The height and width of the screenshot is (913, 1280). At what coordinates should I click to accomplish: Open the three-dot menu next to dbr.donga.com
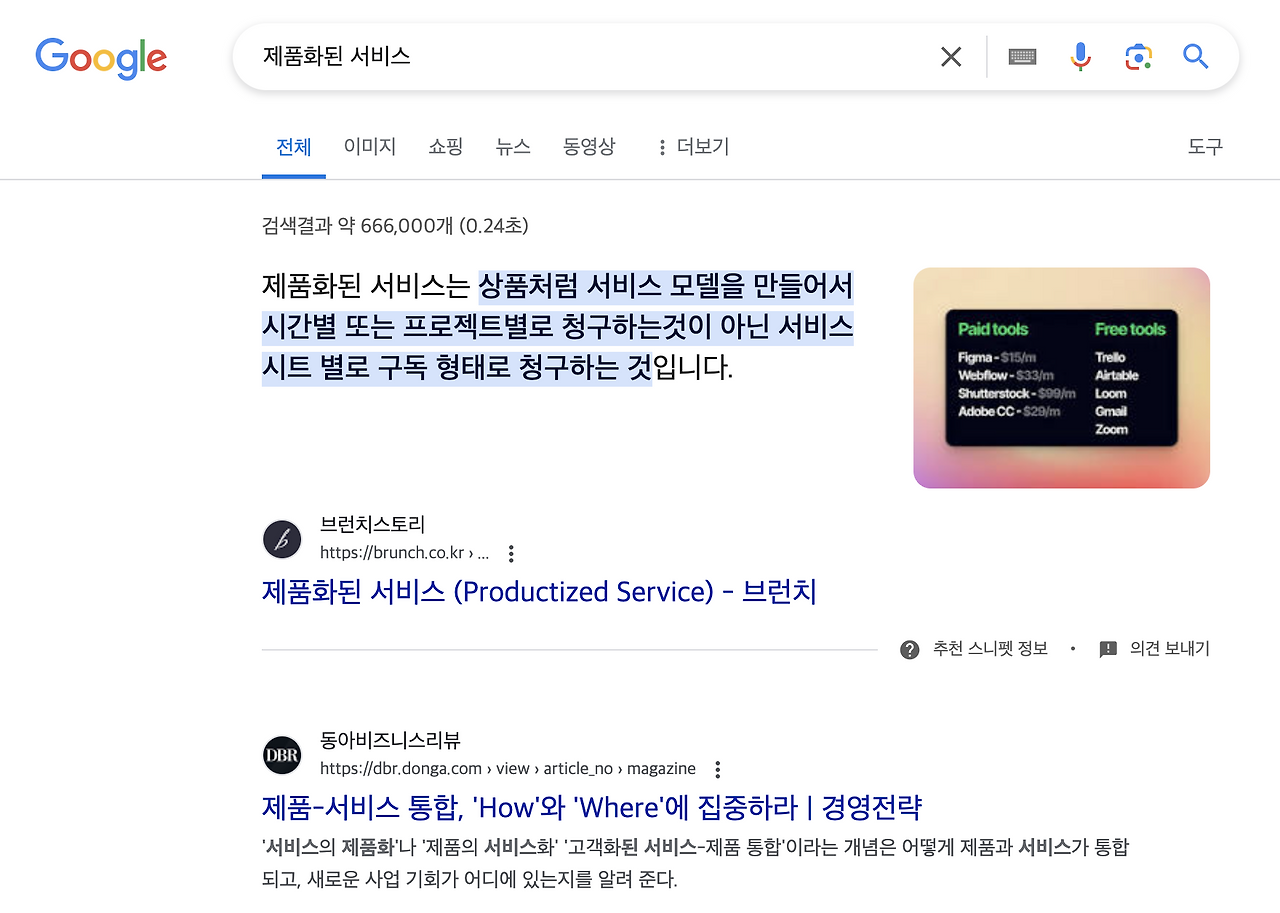coord(717,769)
